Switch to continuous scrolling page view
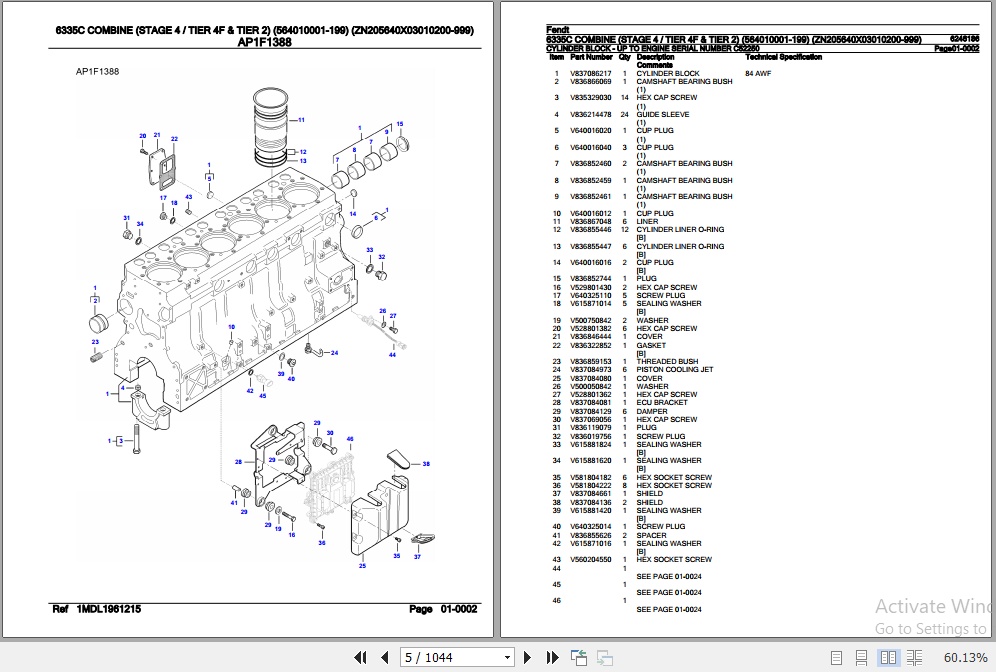996x672 pixels. [x=861, y=658]
